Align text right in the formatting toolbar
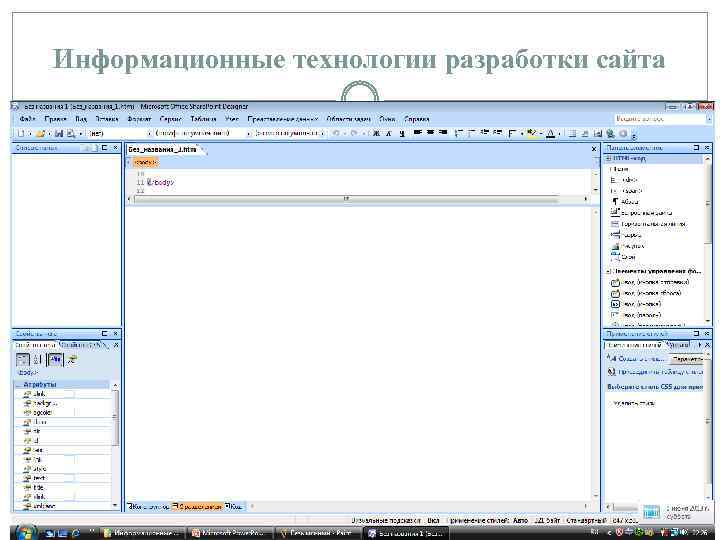 click(443, 133)
